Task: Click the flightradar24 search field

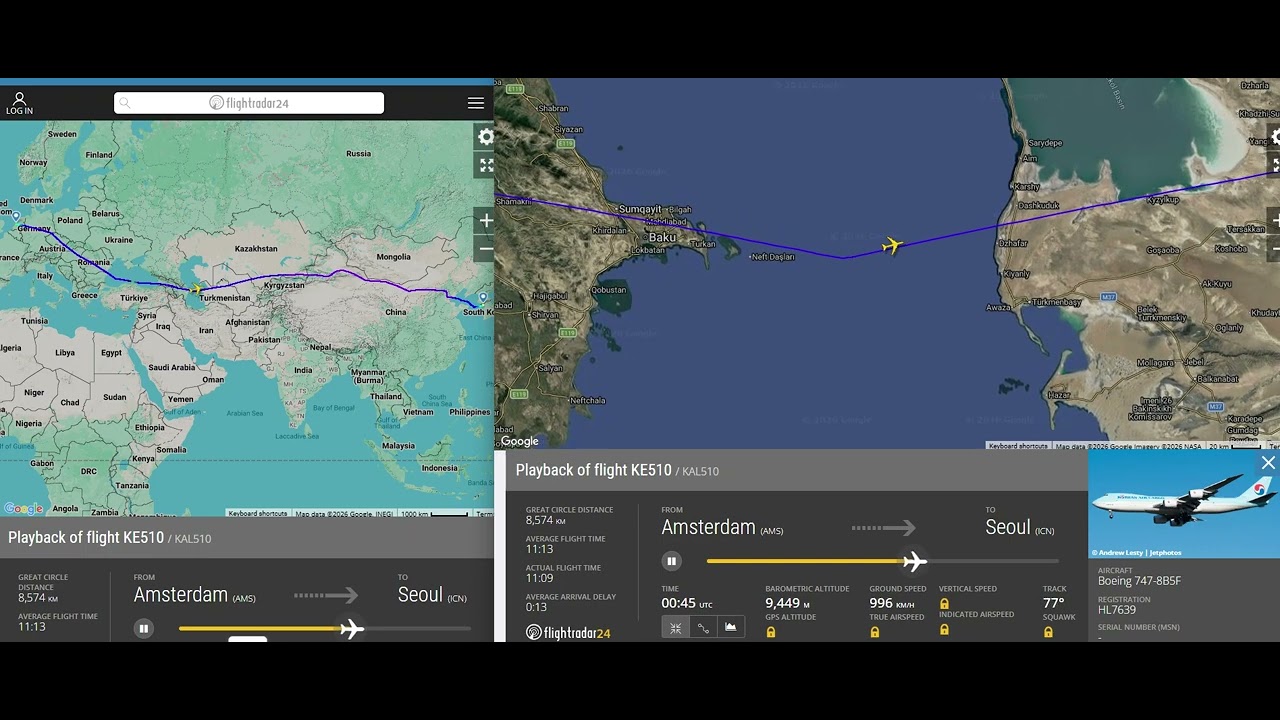Action: click(249, 103)
